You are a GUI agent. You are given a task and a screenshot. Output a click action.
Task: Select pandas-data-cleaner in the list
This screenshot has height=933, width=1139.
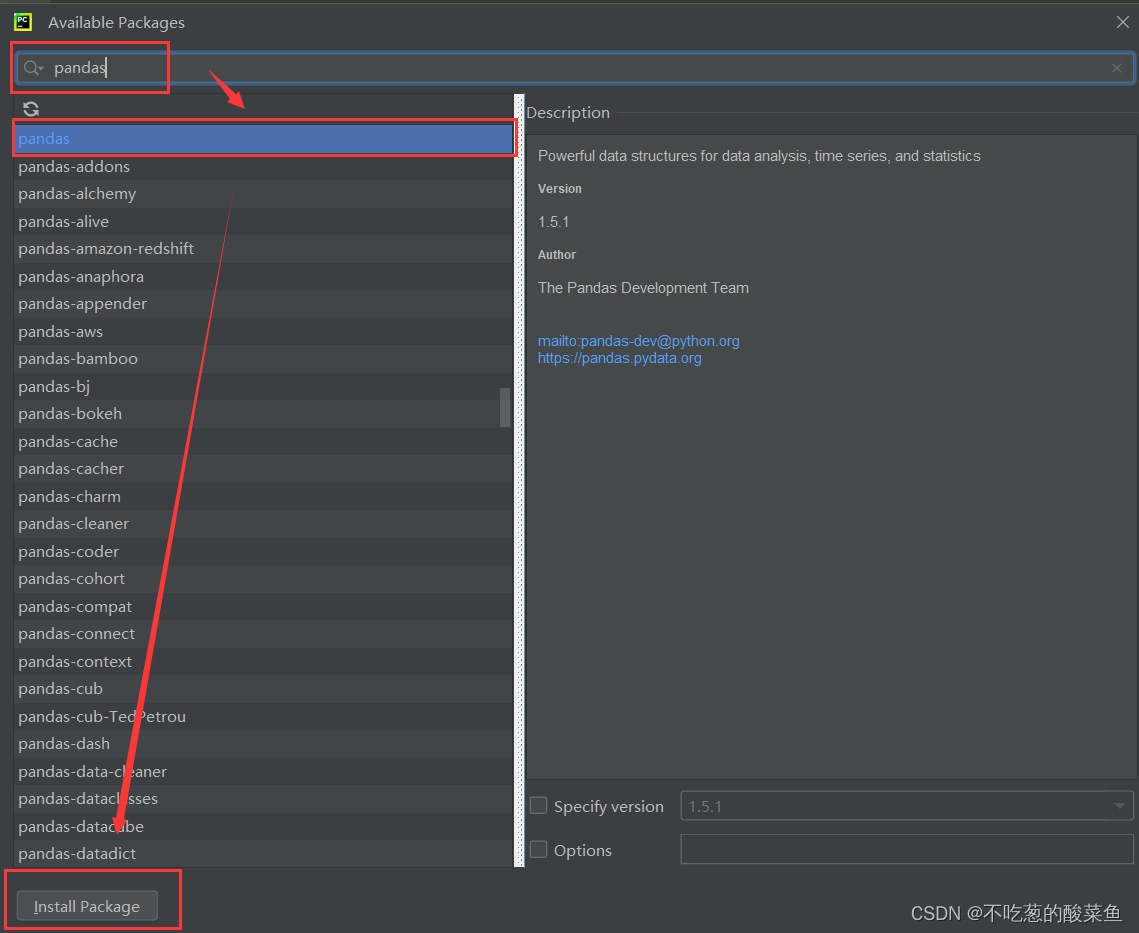click(x=263, y=772)
